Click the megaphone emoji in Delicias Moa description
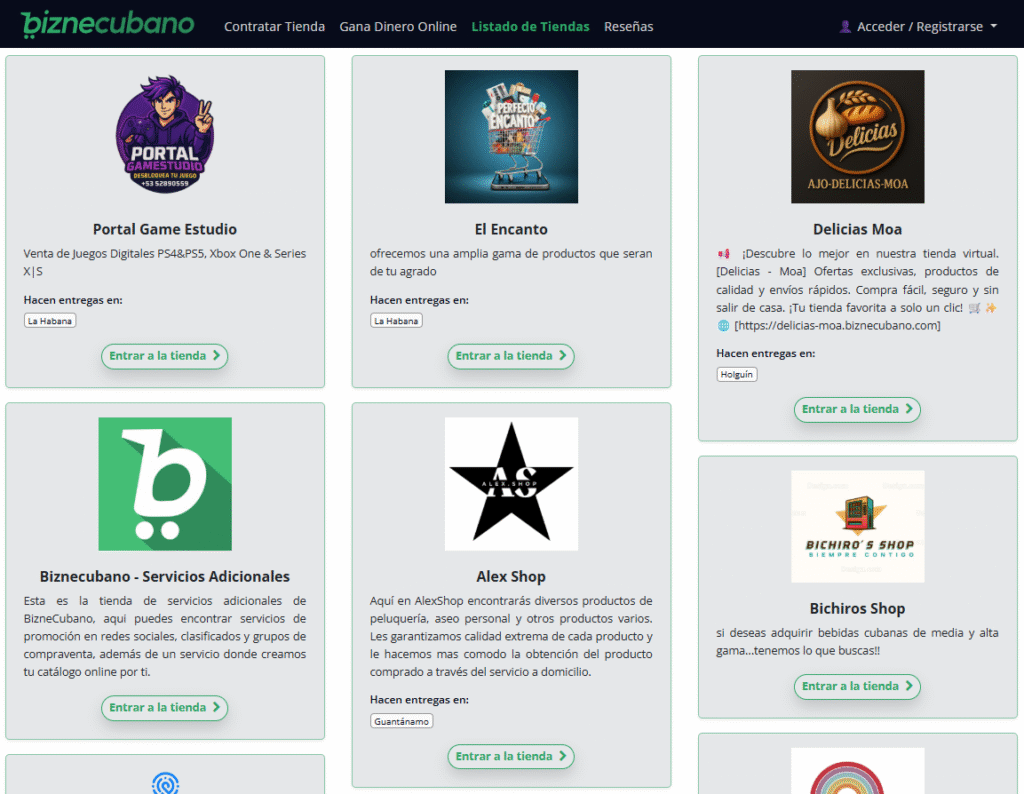1024x794 pixels. [x=724, y=254]
